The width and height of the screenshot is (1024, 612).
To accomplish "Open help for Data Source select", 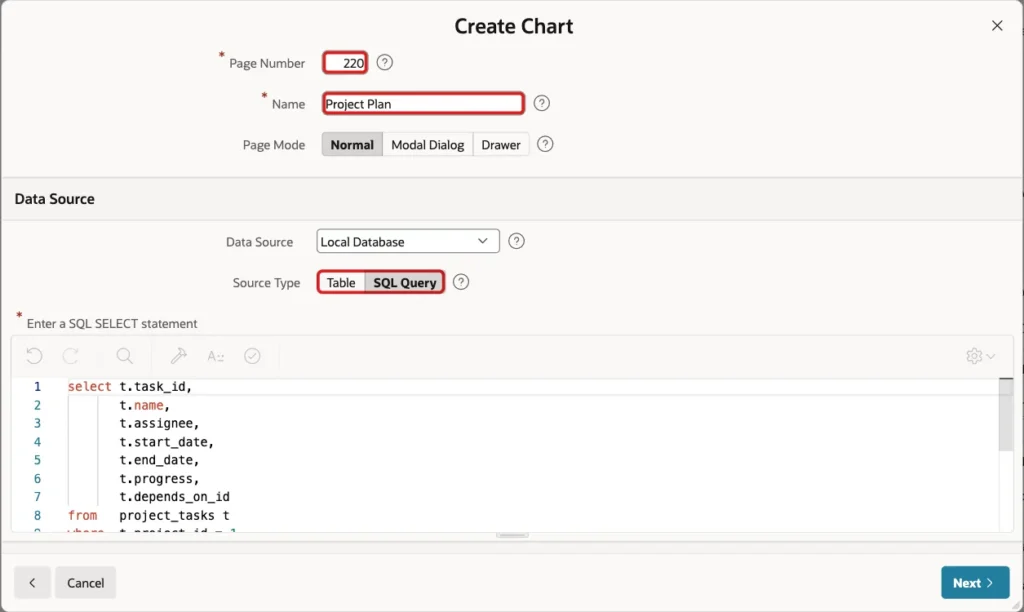I will 517,242.
